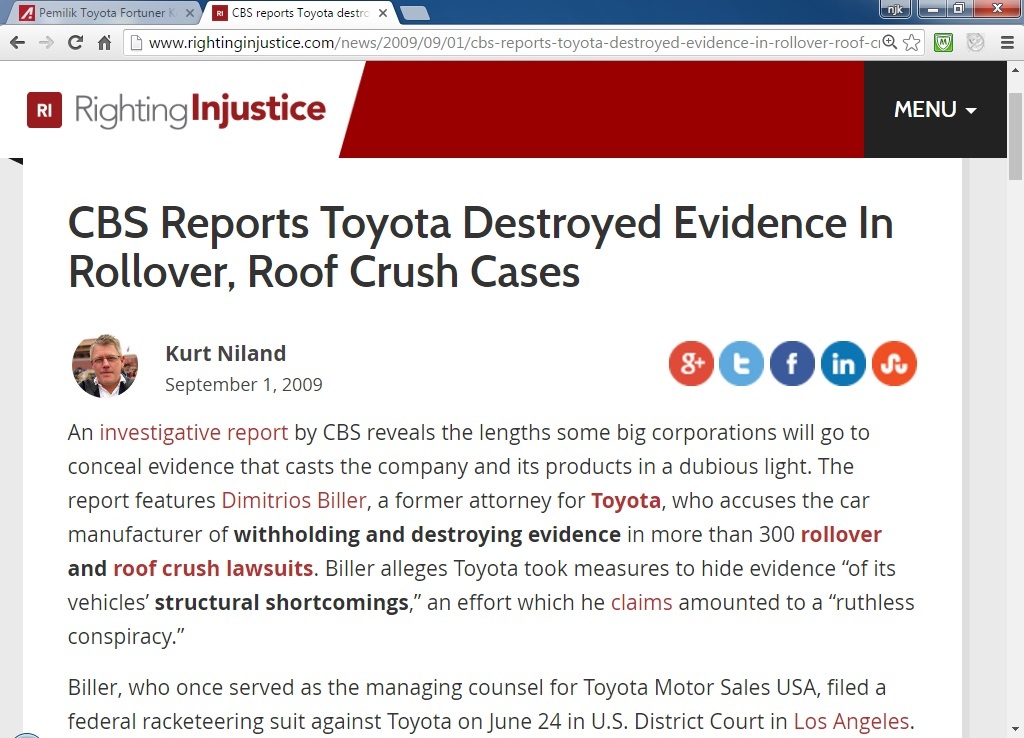1024x738 pixels.
Task: Select the CBS reports Toyota tab
Action: click(299, 12)
